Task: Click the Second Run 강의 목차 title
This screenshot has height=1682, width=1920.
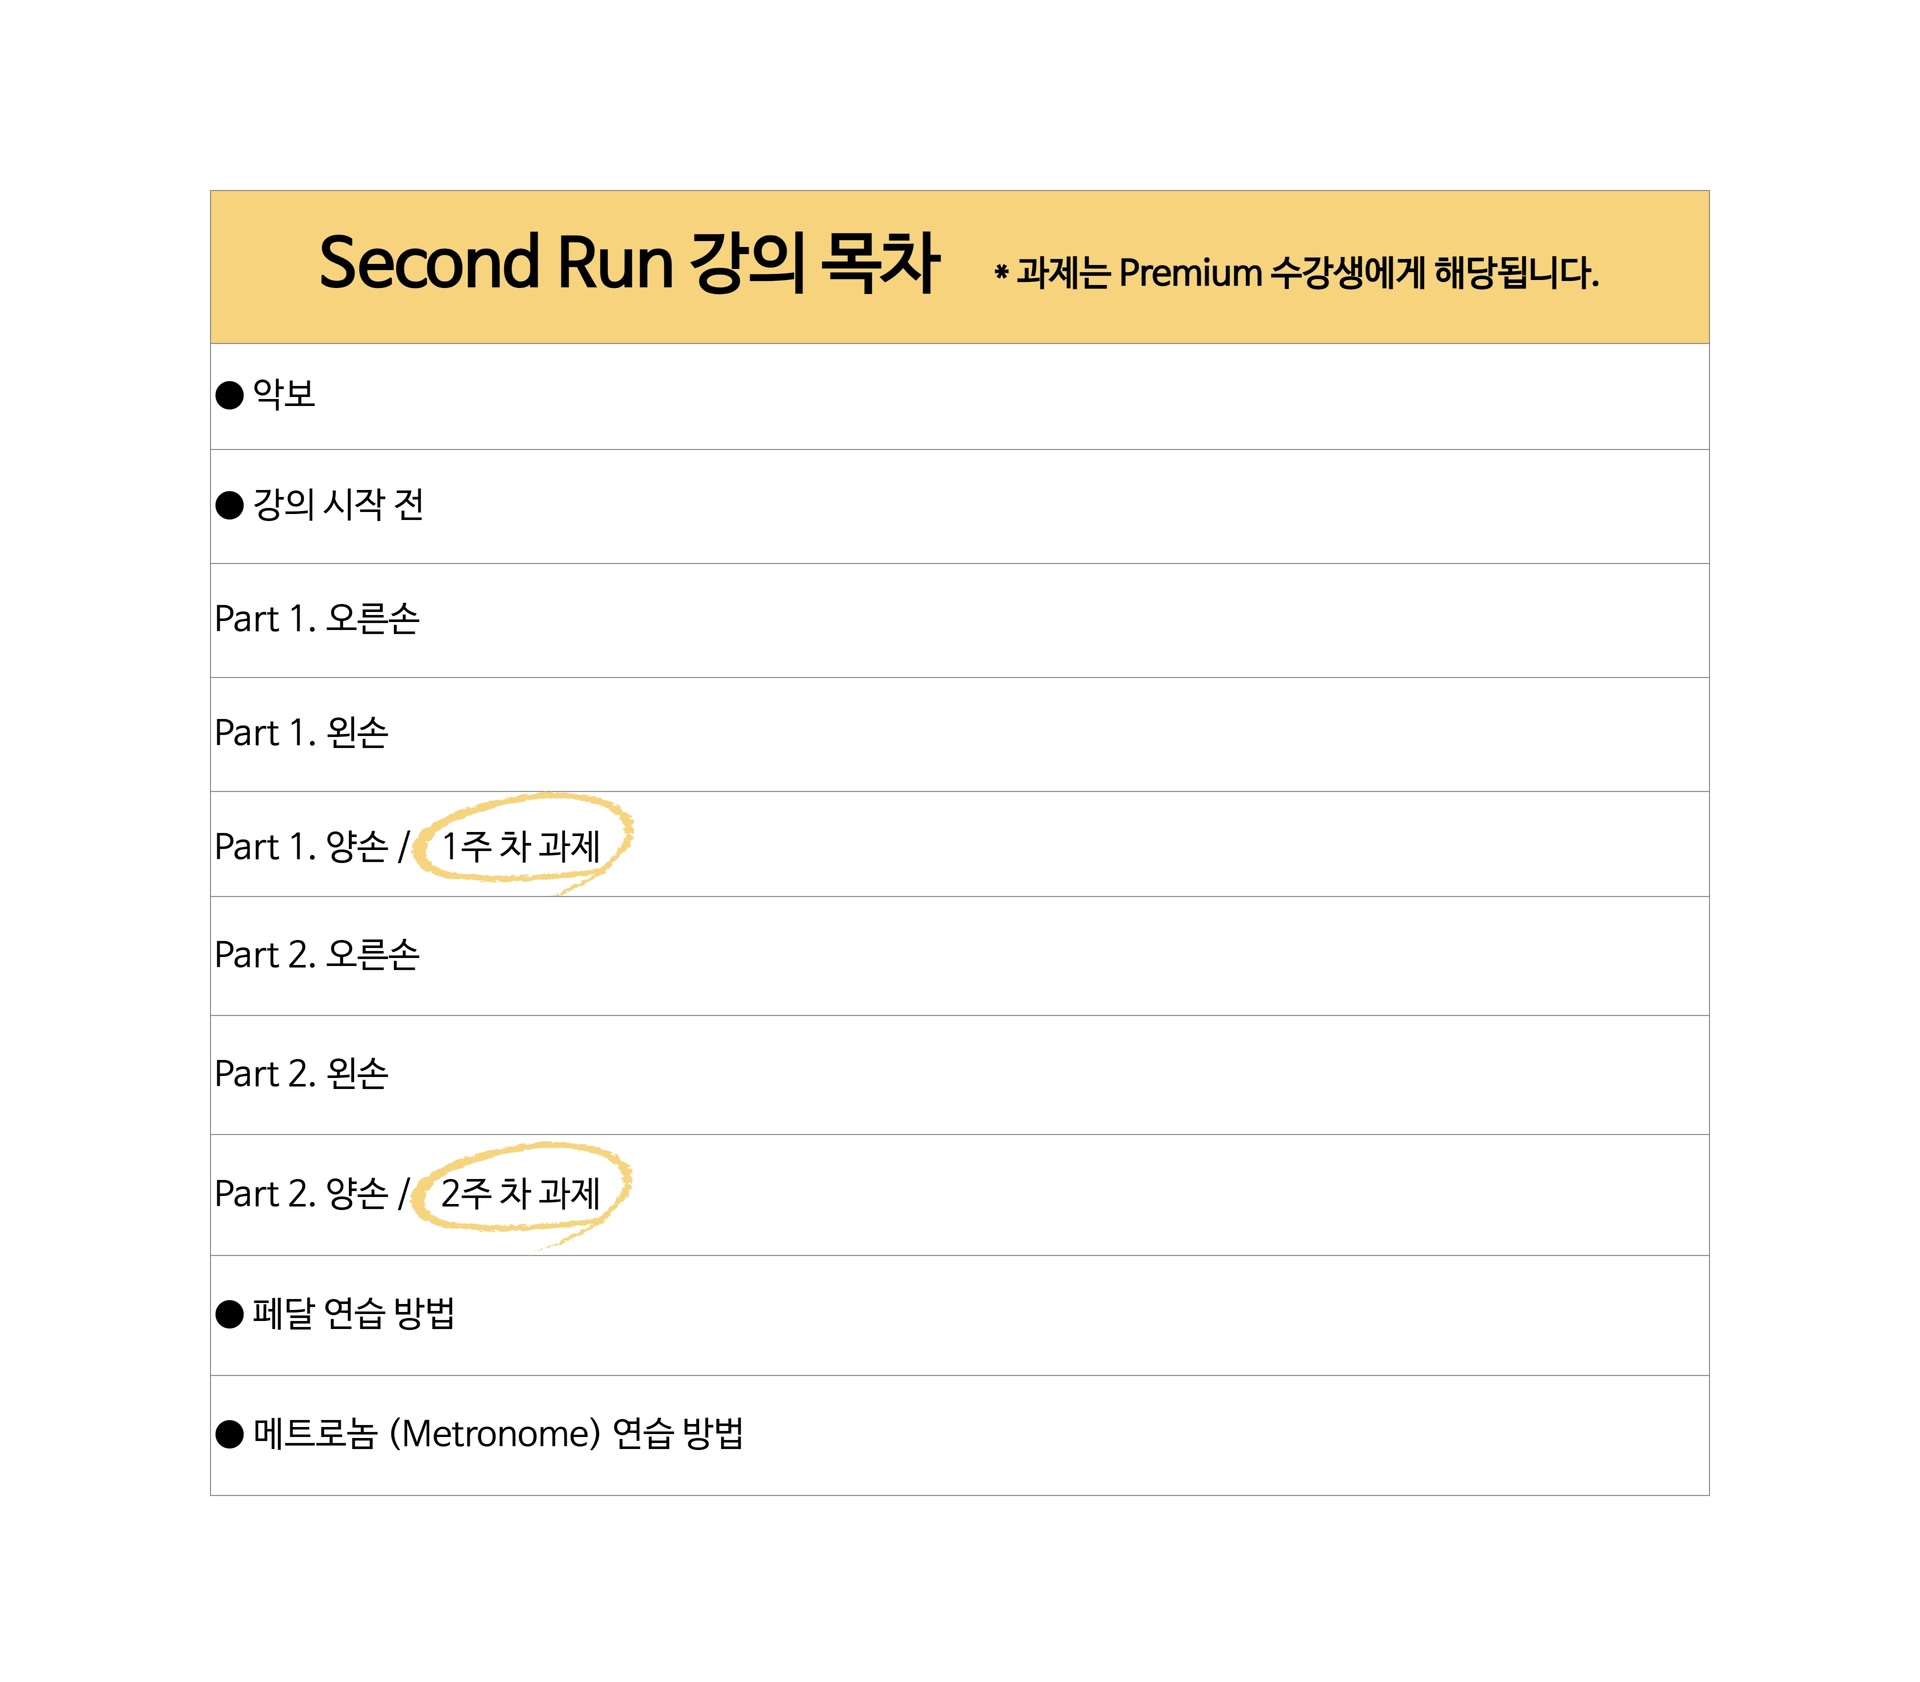Action: [629, 263]
